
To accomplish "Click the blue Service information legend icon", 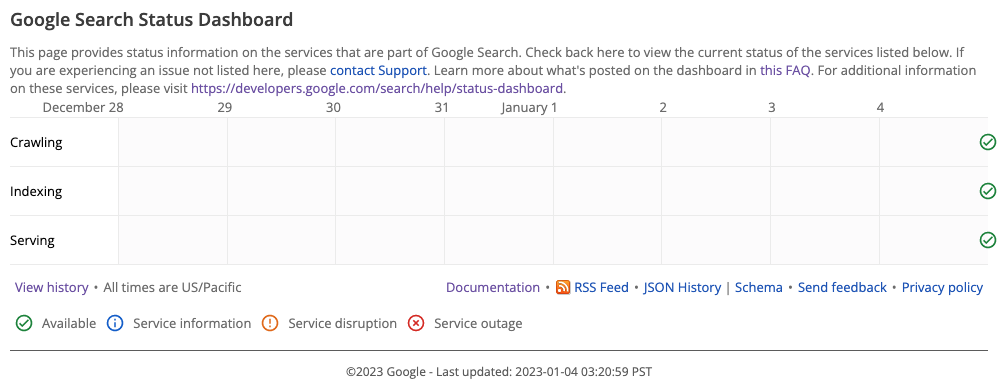I will 115,324.
